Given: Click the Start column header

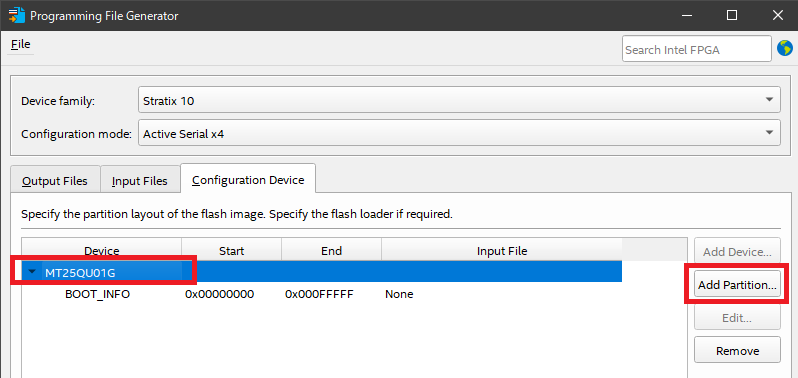Looking at the screenshot, I should (232, 250).
